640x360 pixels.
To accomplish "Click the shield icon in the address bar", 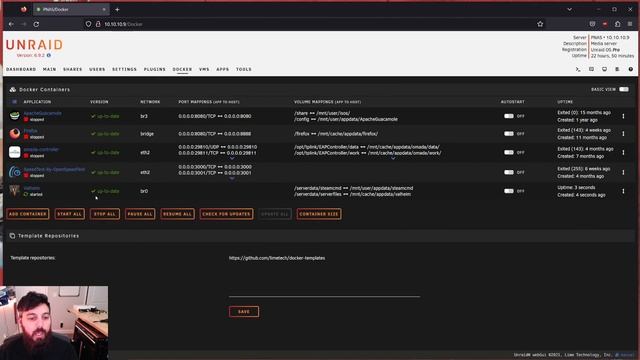I will click(x=88, y=24).
